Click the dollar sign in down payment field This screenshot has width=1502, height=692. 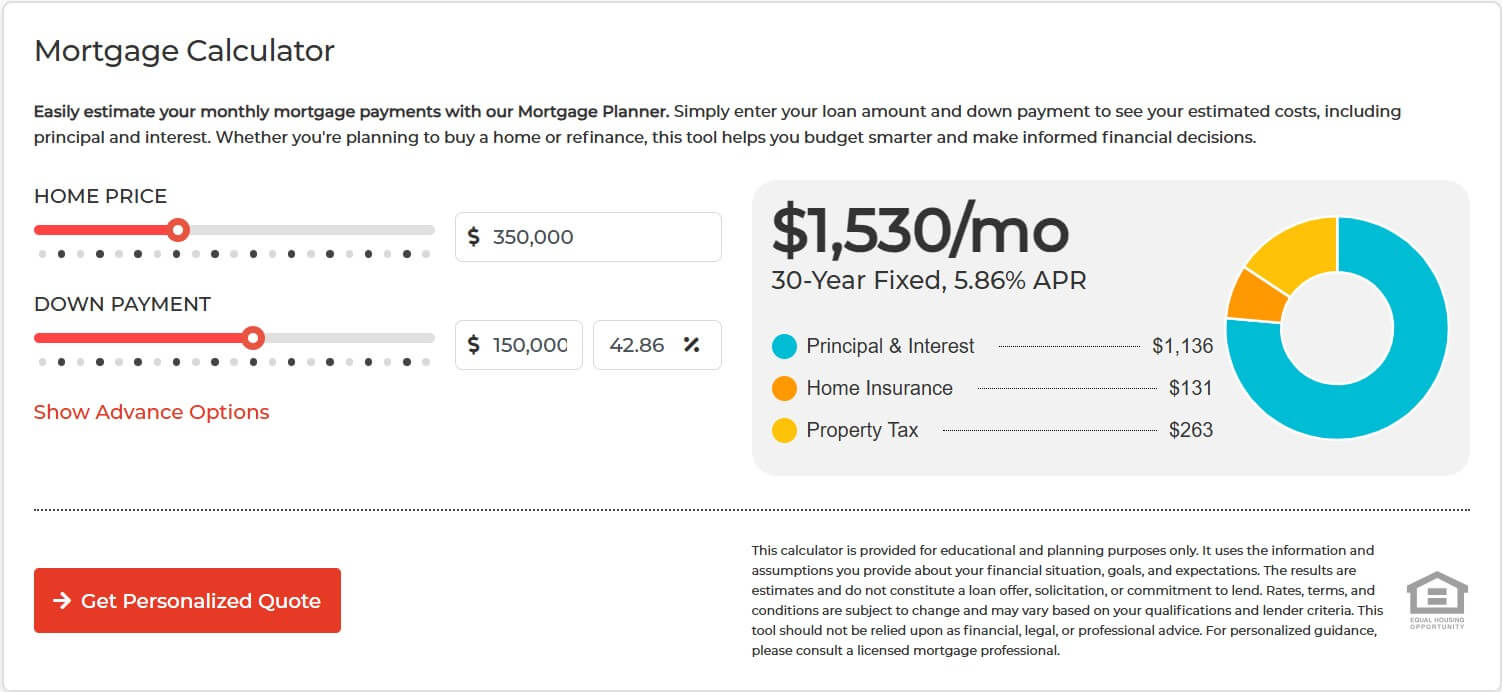coord(474,345)
